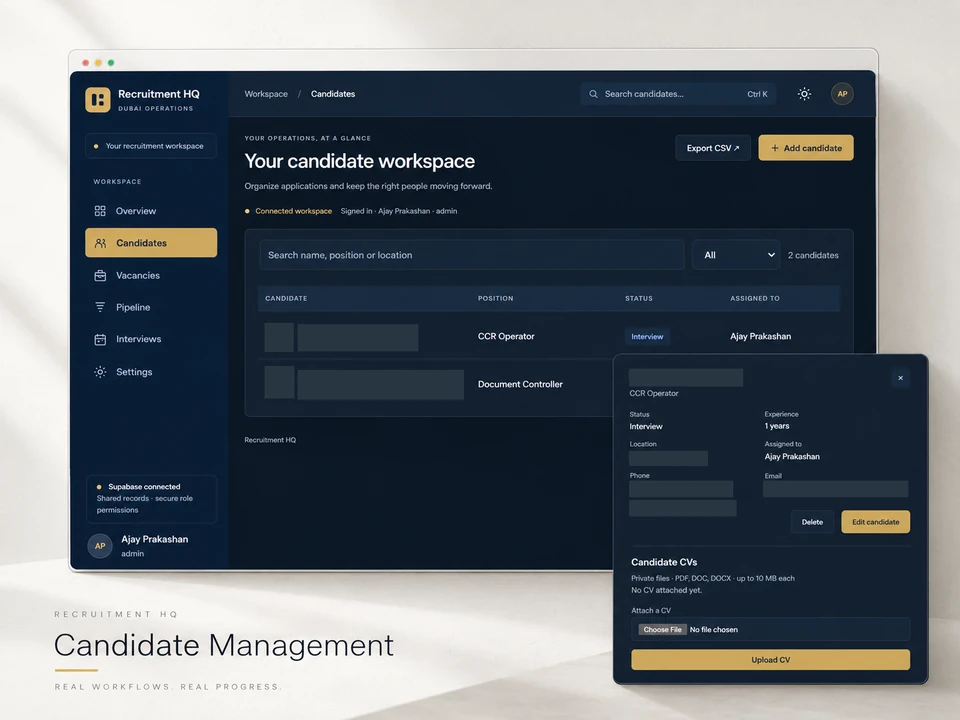Click the Candidate CVs heading
960x720 pixels.
point(664,562)
